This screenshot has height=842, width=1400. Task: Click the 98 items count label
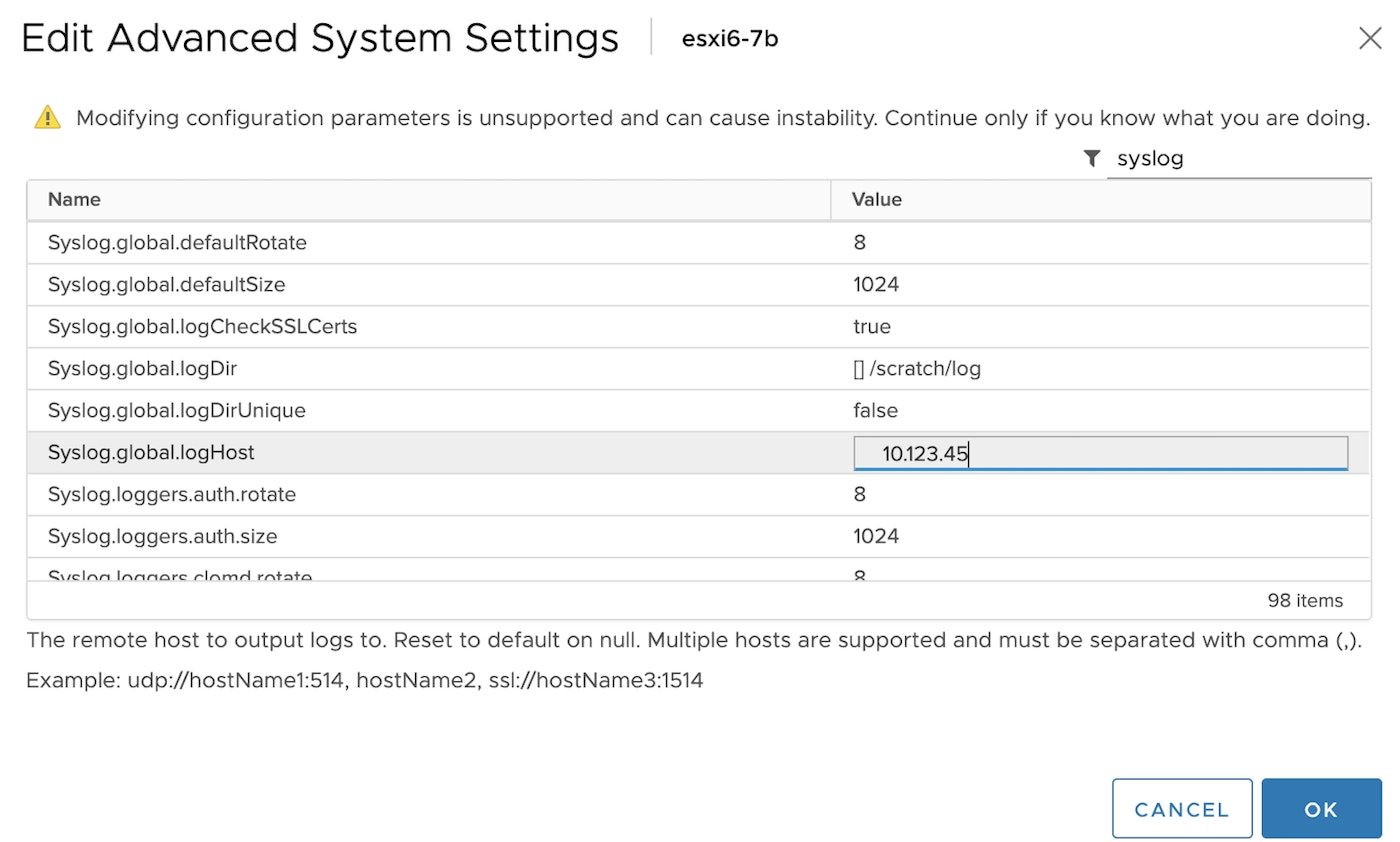(x=1305, y=600)
